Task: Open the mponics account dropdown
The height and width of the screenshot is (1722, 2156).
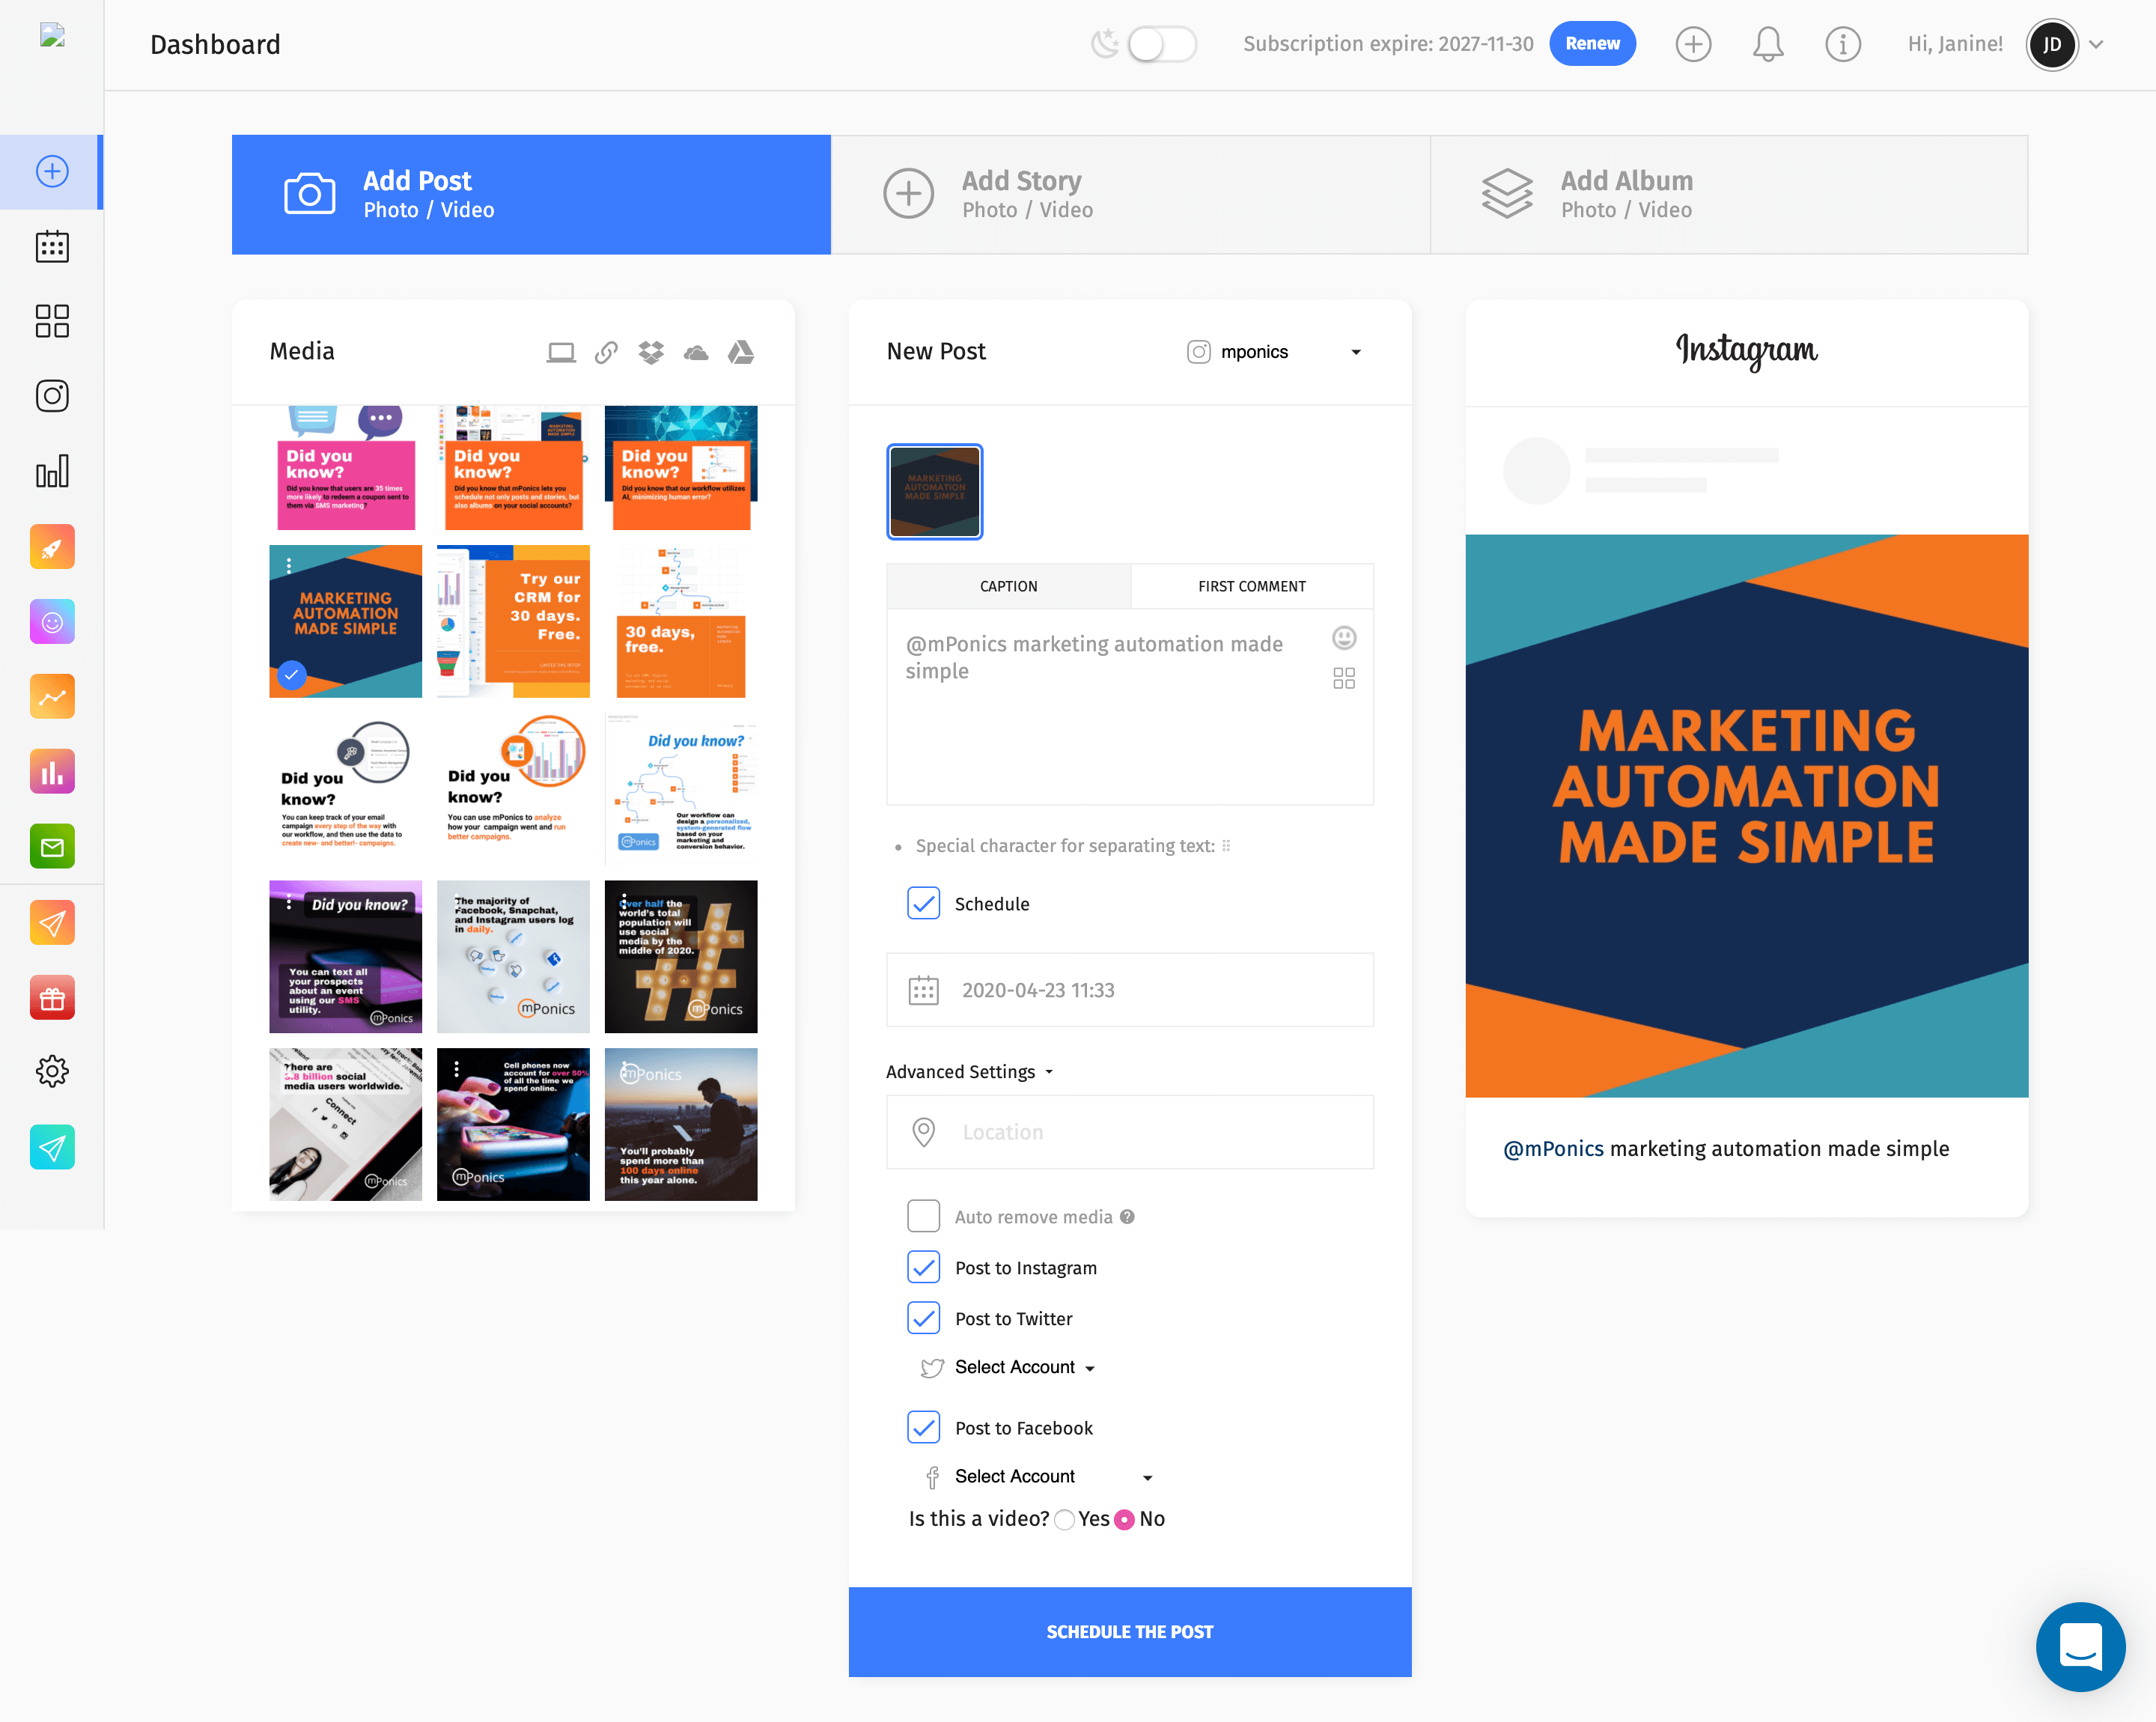Action: 1274,352
